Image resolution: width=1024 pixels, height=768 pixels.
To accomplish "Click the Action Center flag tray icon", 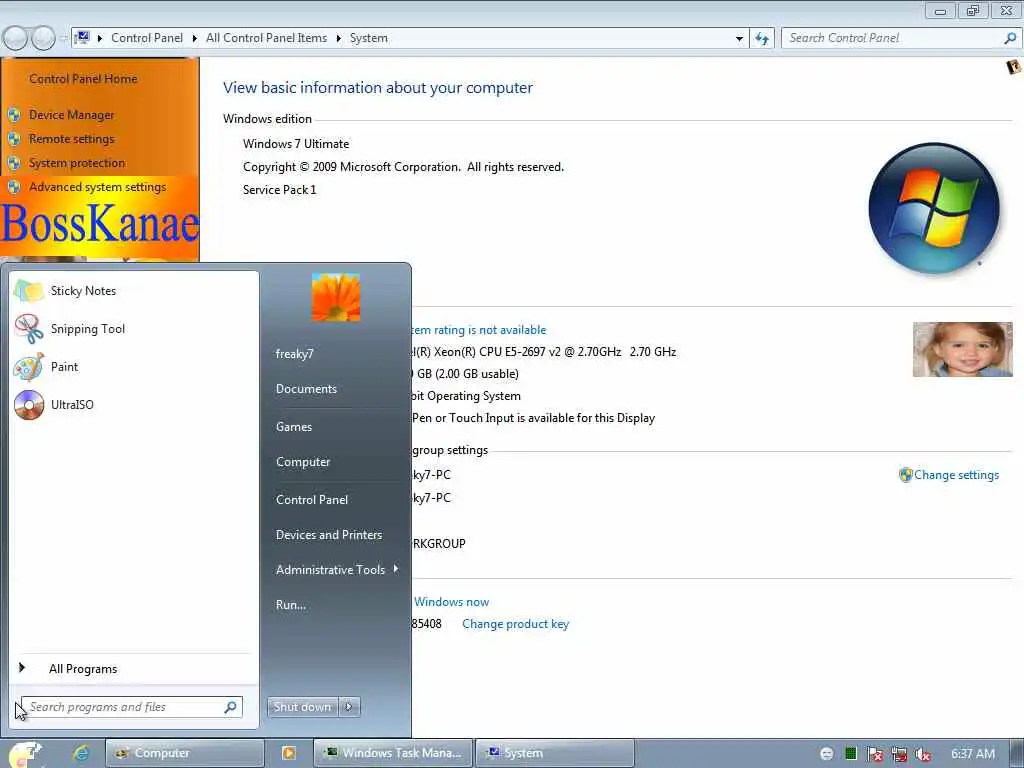I will (874, 754).
